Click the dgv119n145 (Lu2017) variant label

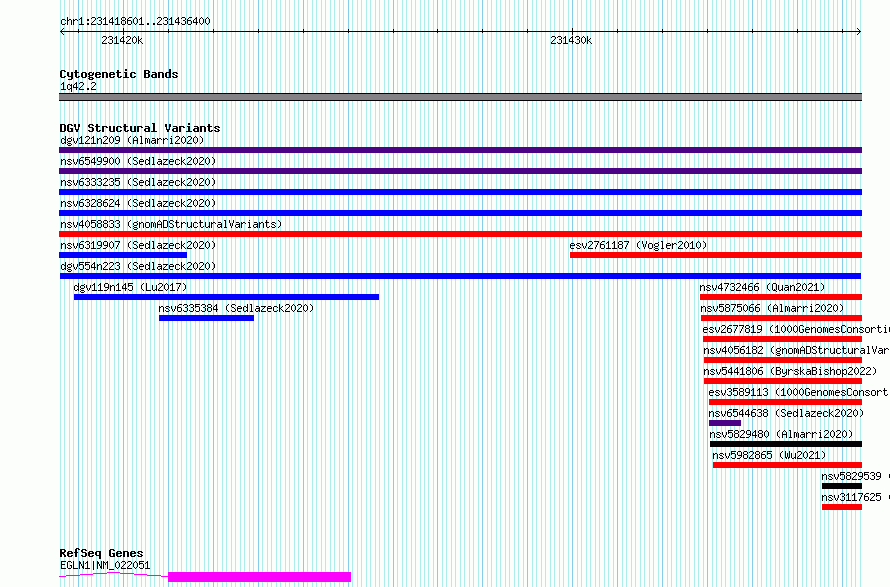[130, 287]
